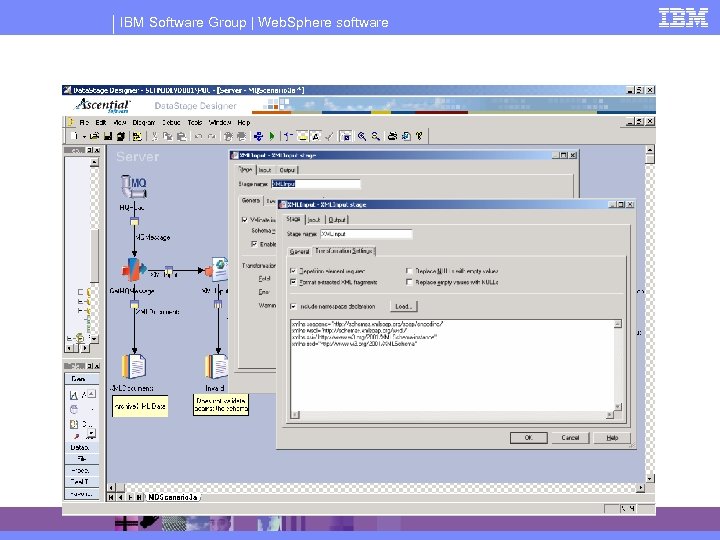Toggle Repetition element required checkbox

pyautogui.click(x=293, y=271)
